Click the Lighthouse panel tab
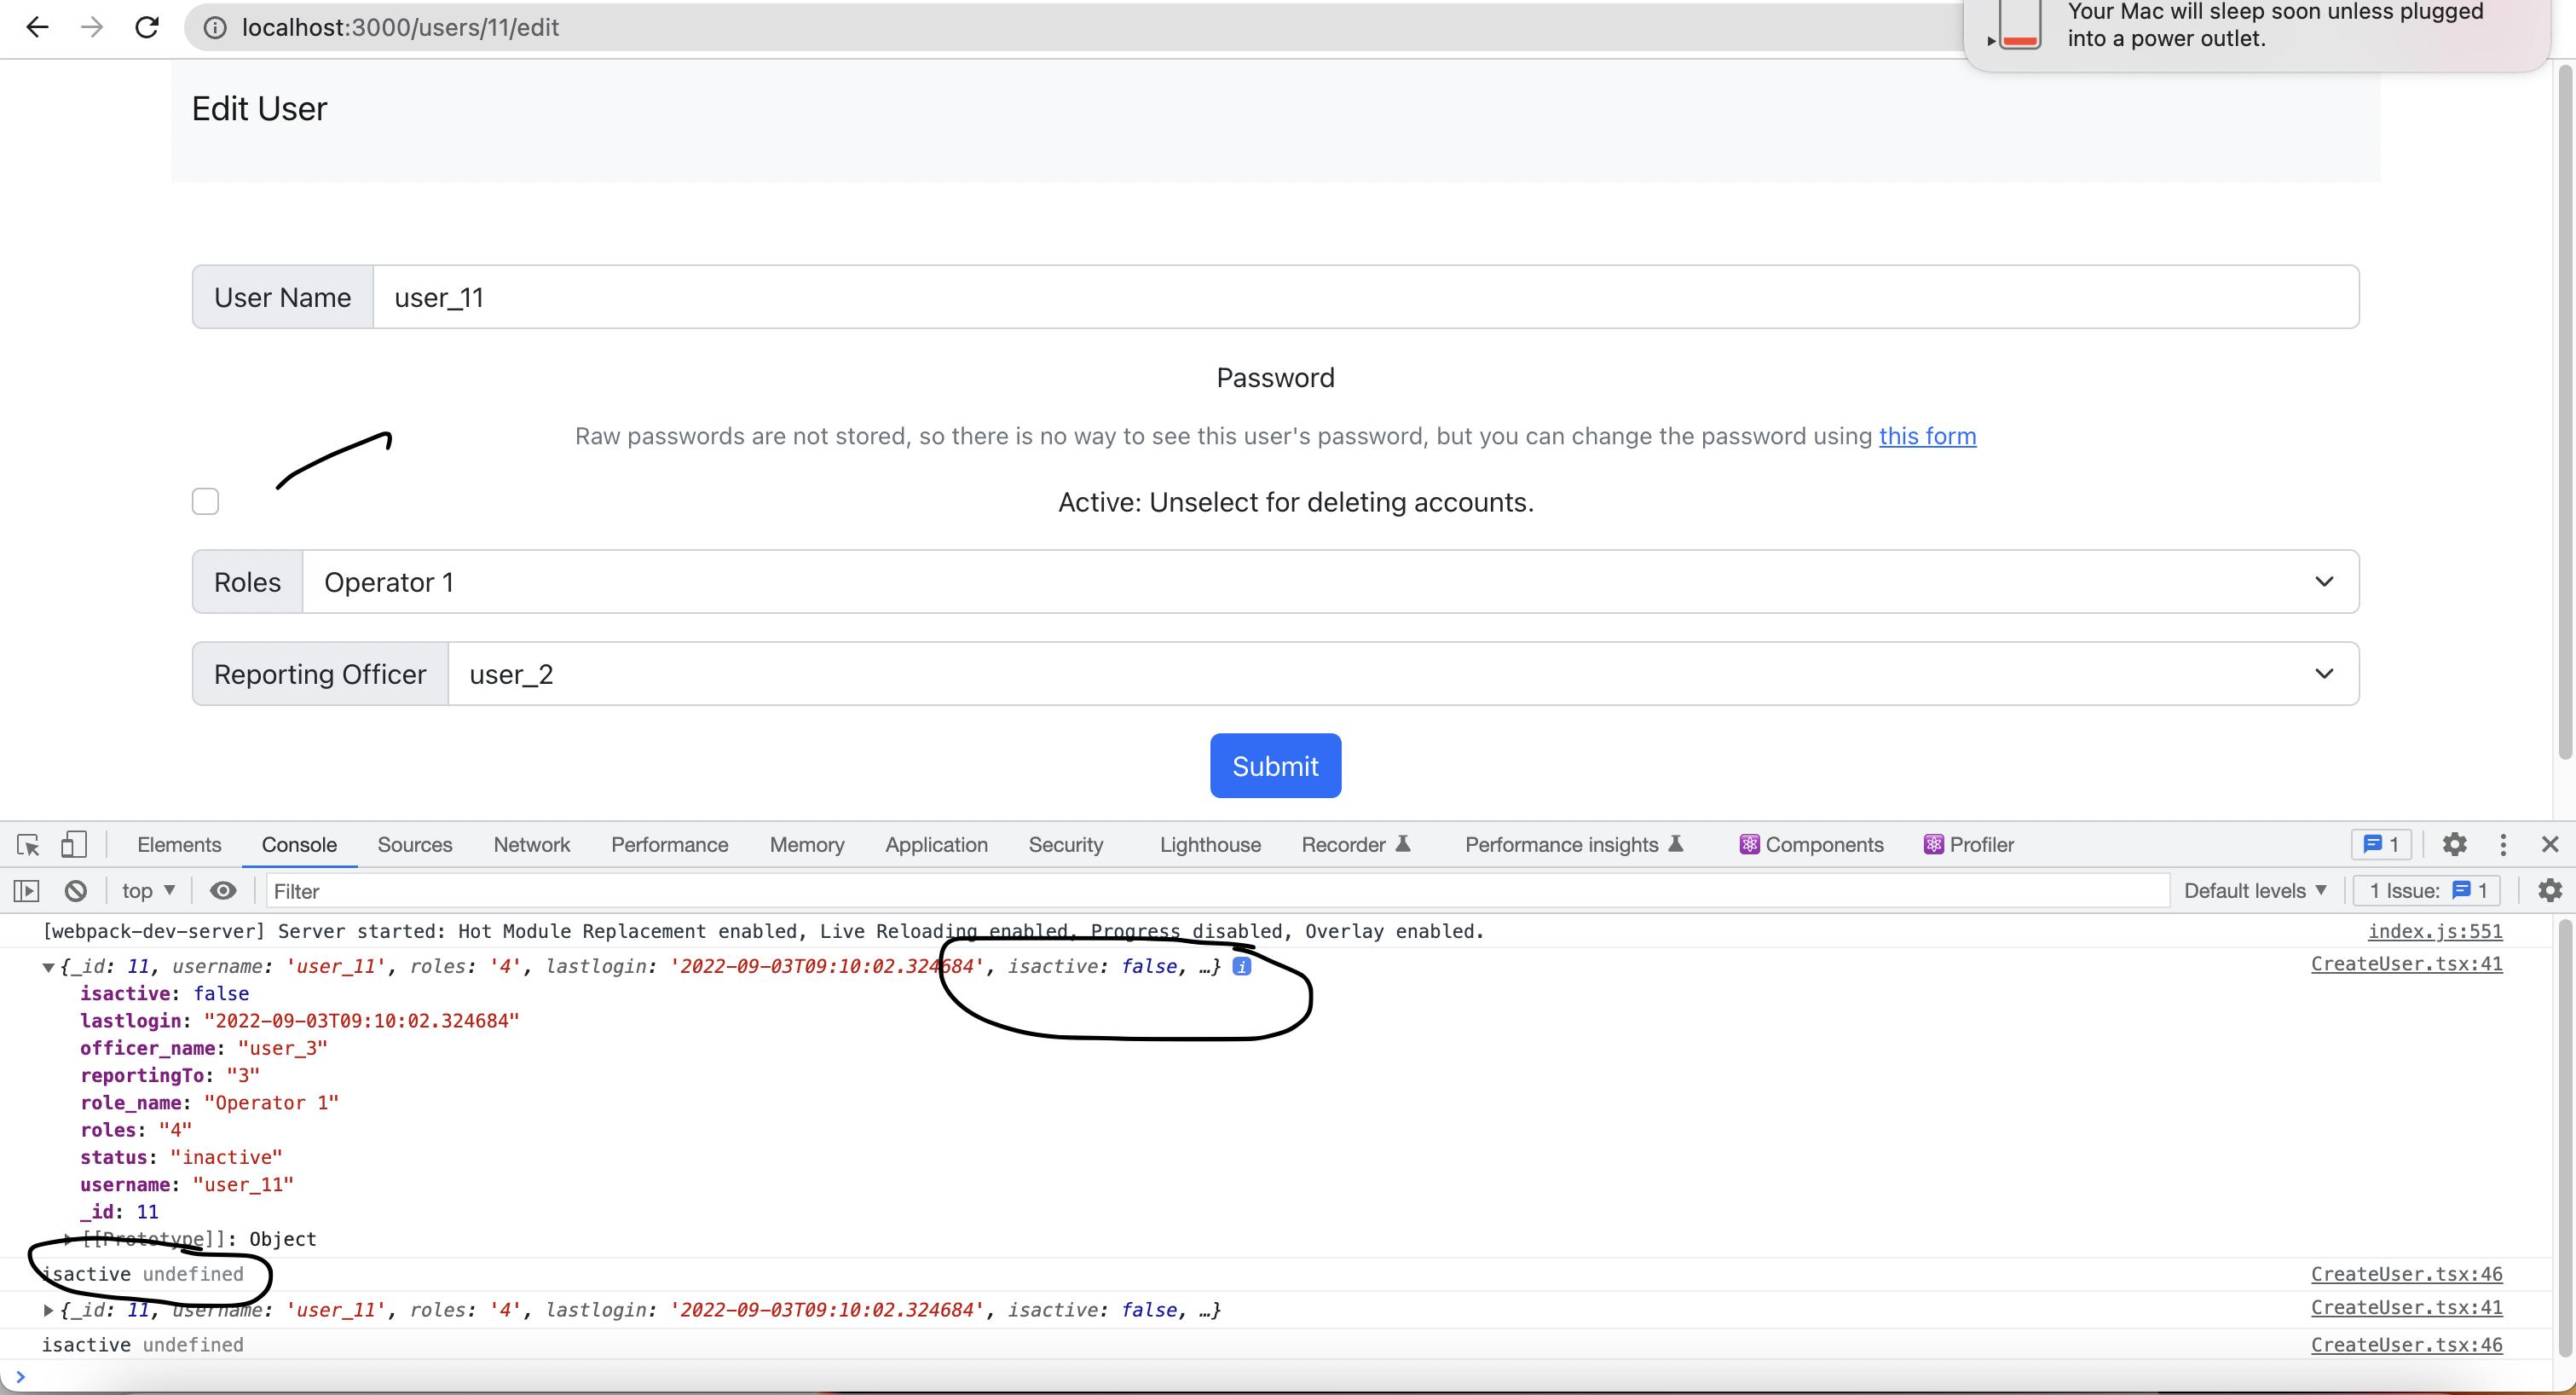Screen dimensions: 2576x1395 tap(1209, 843)
